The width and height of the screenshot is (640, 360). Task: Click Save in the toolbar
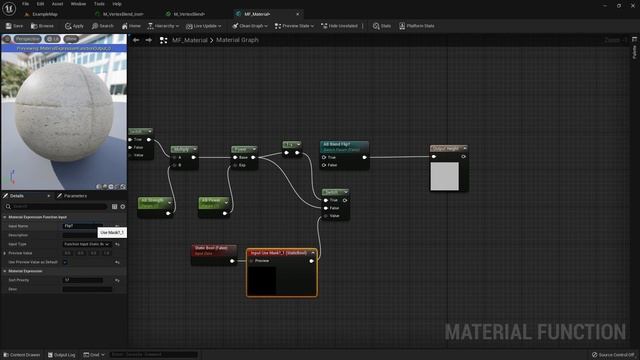pos(14,26)
